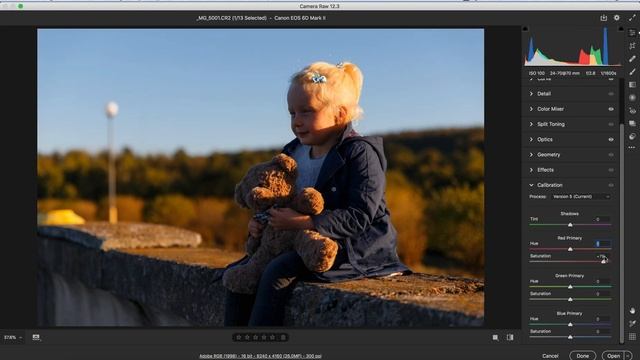
Task: Click the girl's photo preview
Action: point(260,178)
